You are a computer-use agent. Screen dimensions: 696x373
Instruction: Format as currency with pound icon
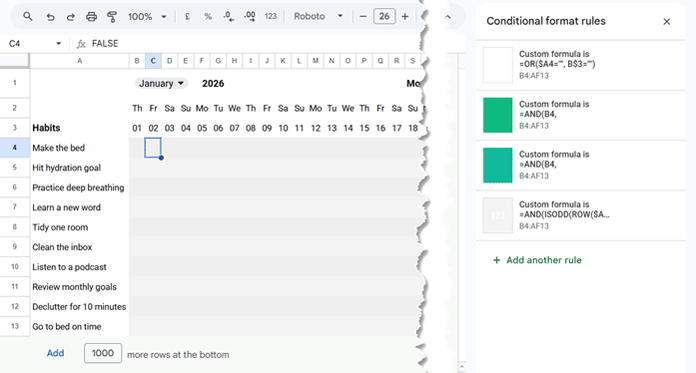click(x=187, y=16)
